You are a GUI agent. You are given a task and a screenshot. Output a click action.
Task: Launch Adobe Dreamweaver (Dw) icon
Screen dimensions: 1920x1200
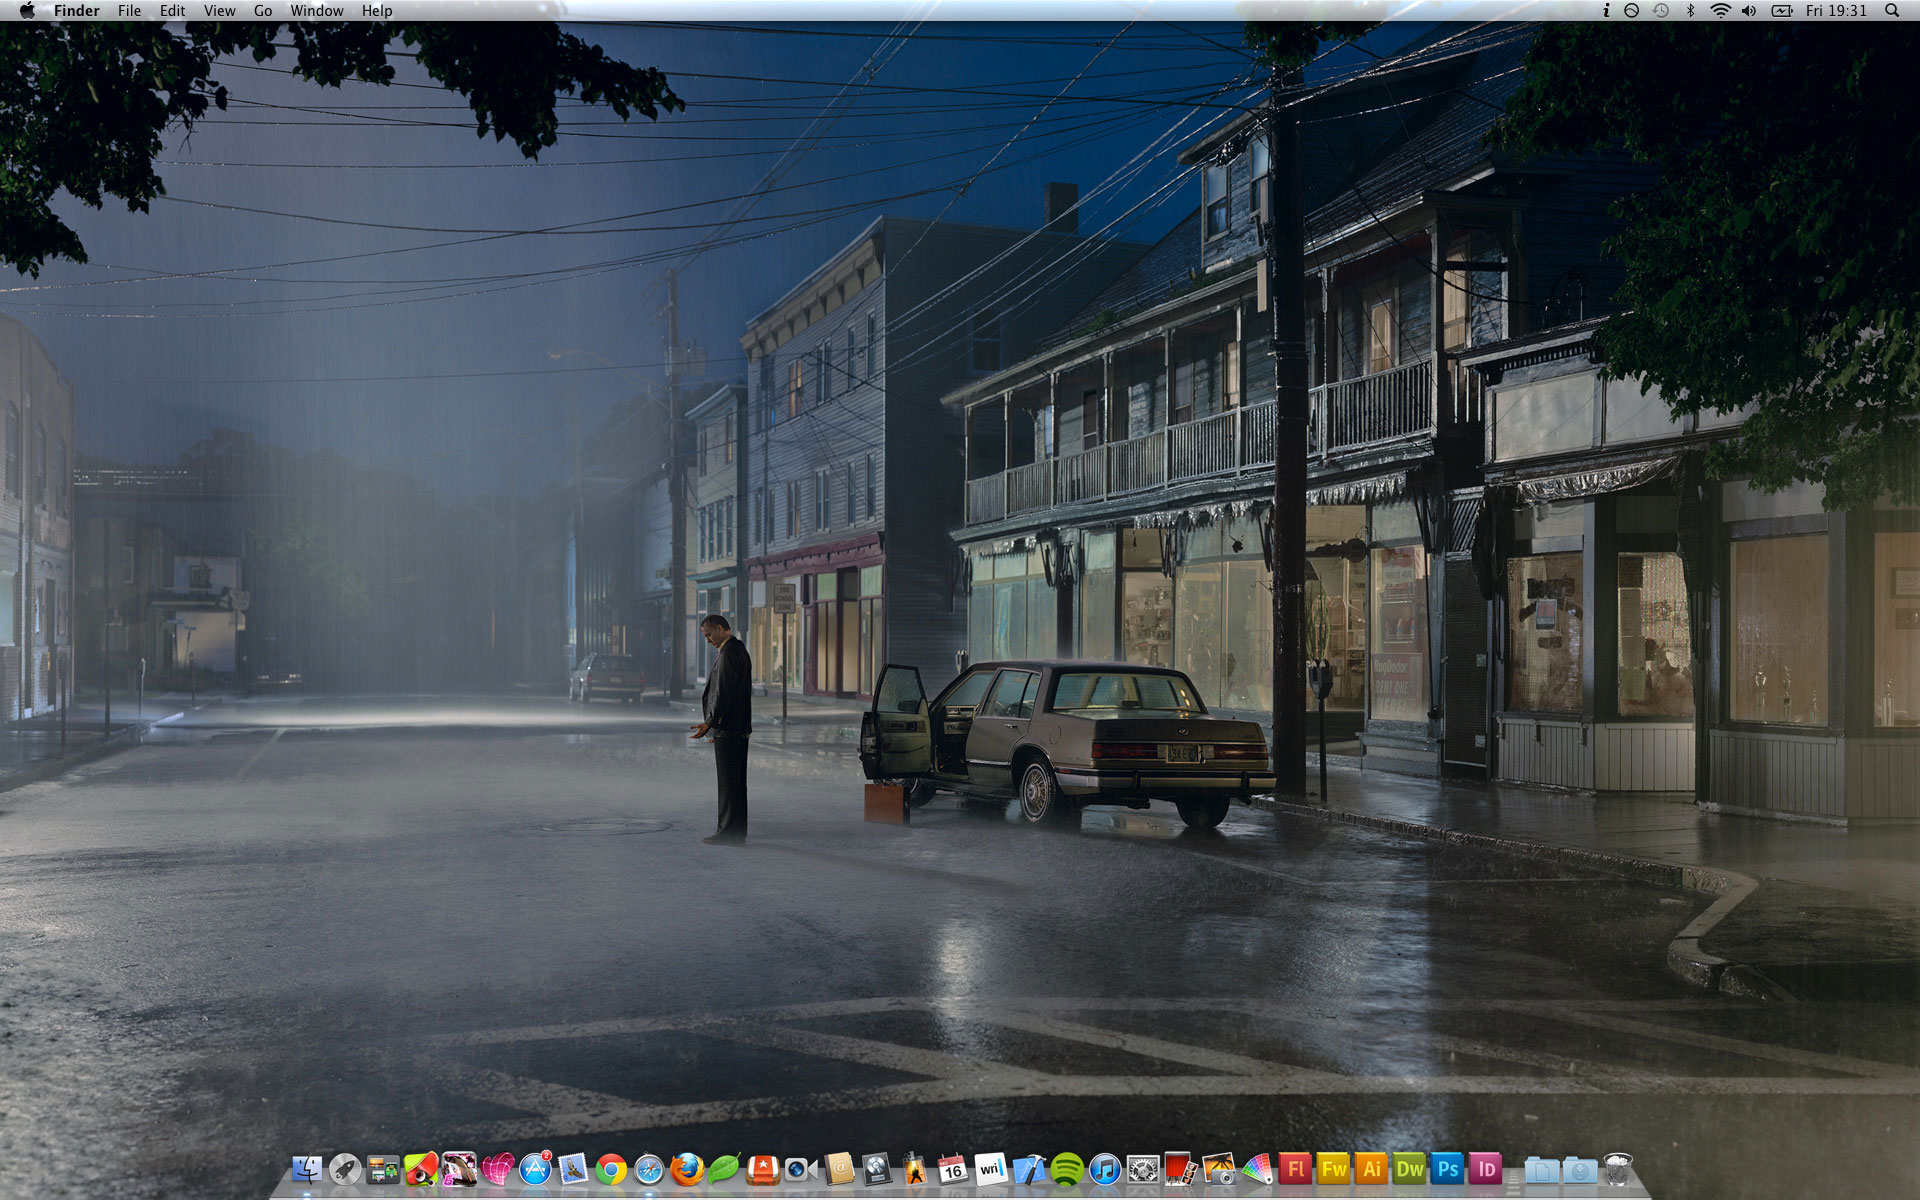coord(1408,1168)
